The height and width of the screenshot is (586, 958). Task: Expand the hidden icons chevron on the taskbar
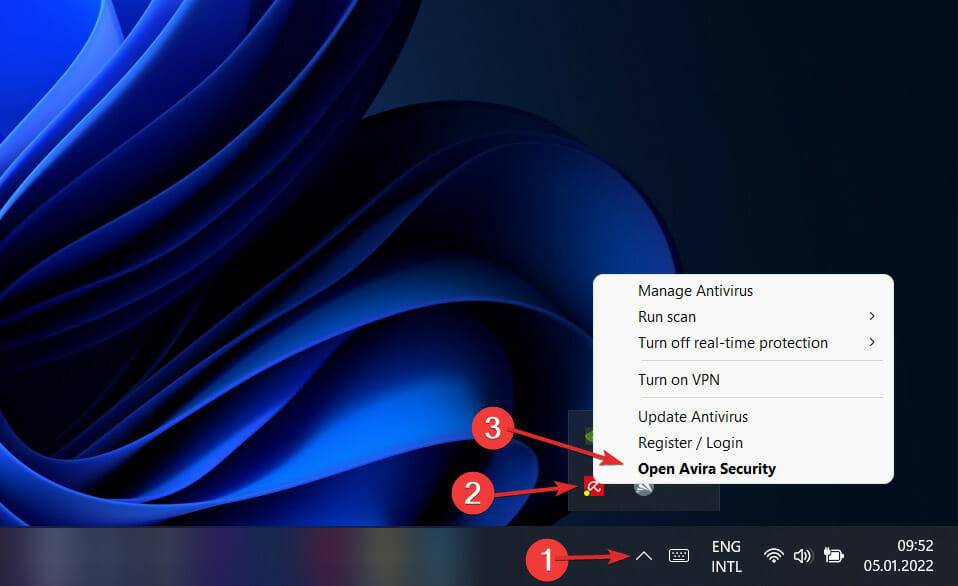[645, 555]
